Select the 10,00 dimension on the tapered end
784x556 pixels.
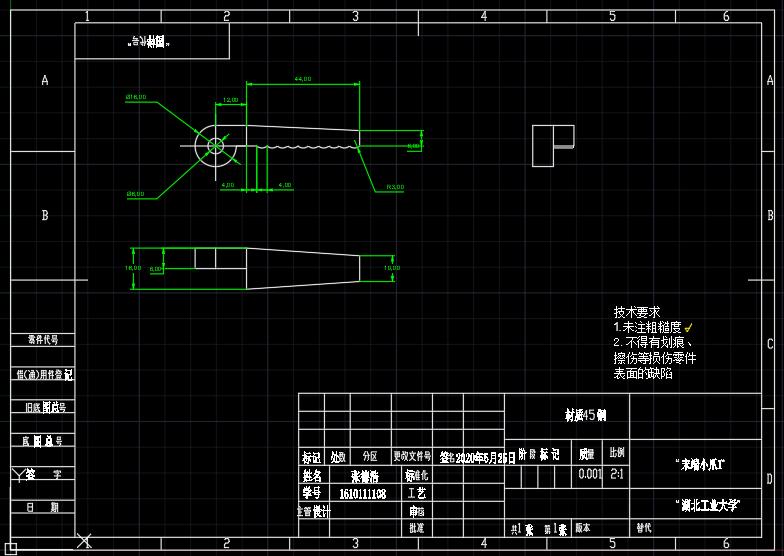click(392, 268)
